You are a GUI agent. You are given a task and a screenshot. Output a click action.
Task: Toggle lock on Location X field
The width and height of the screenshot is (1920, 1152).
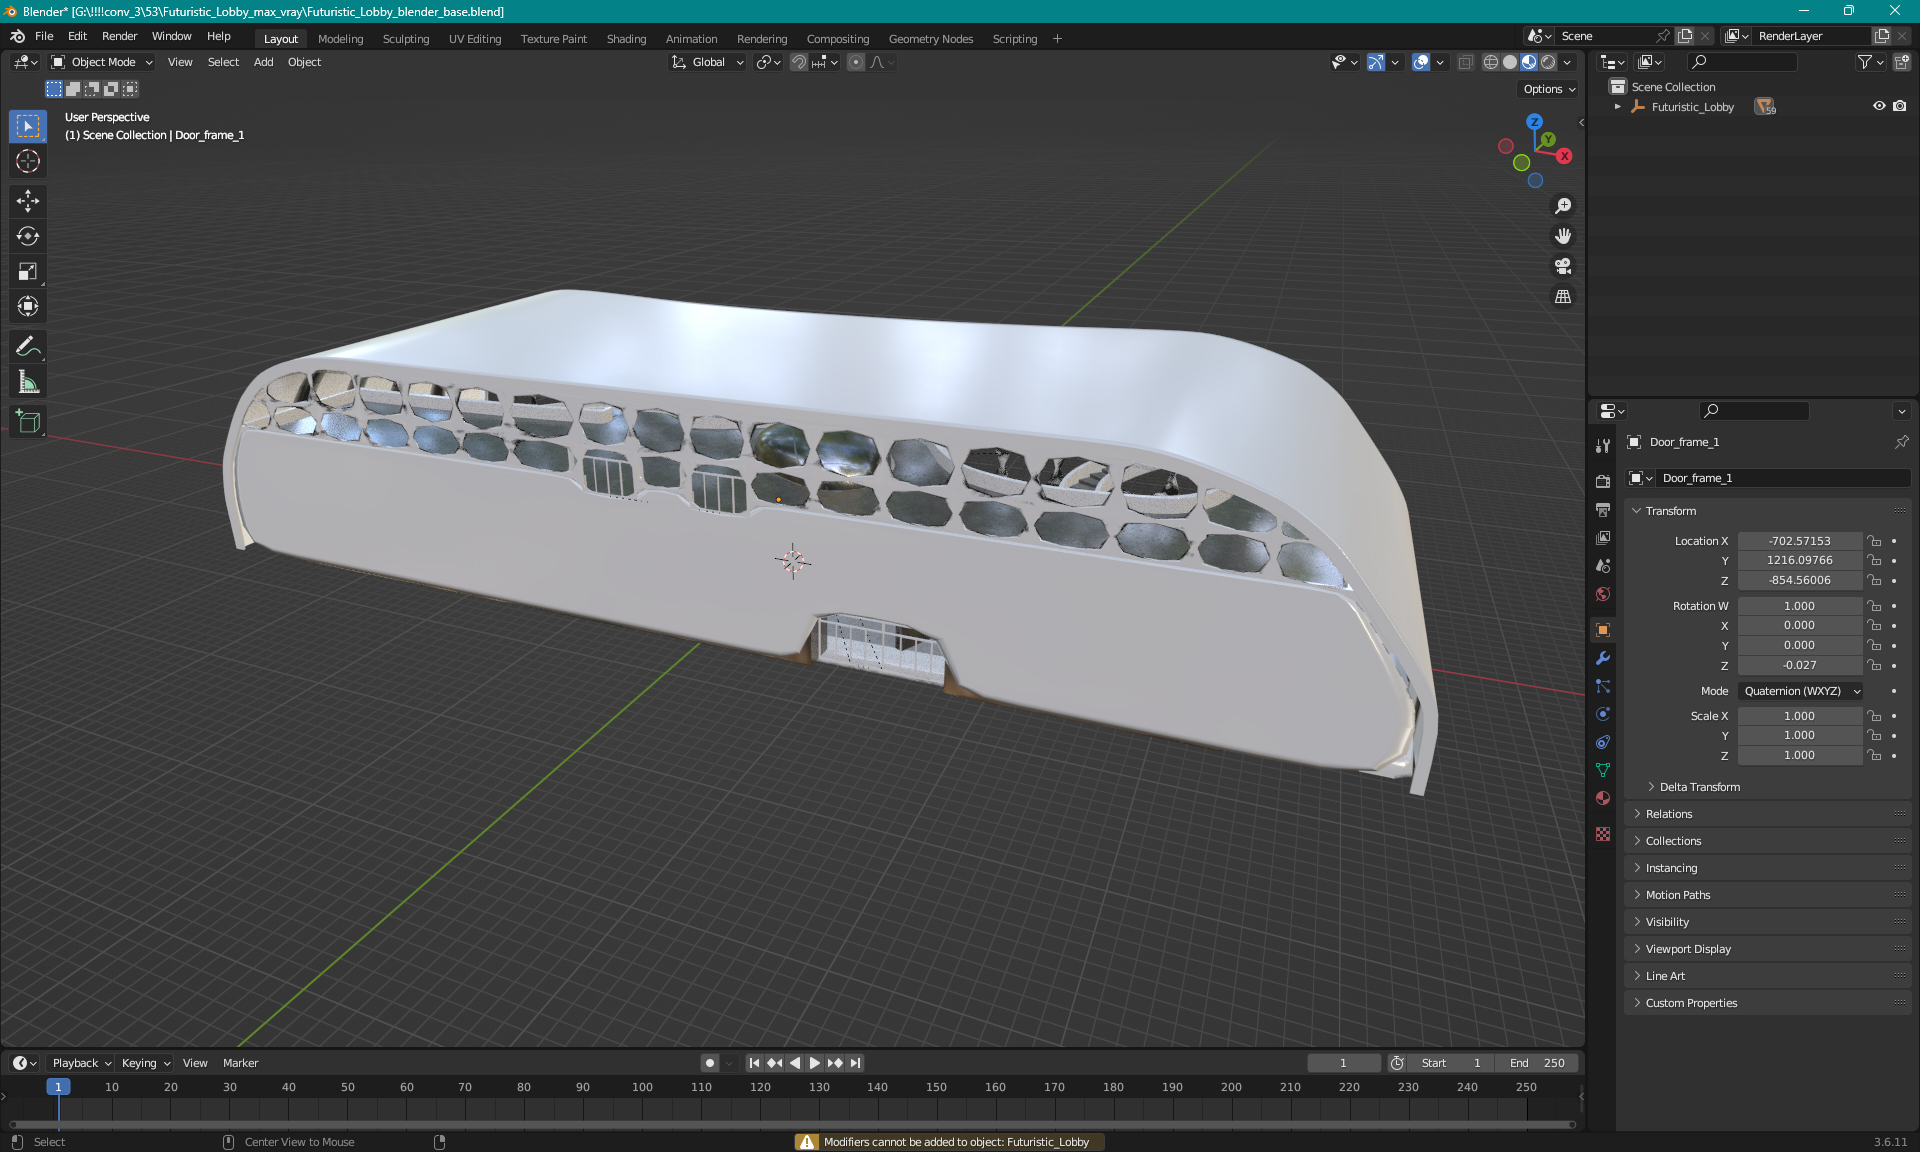1875,540
